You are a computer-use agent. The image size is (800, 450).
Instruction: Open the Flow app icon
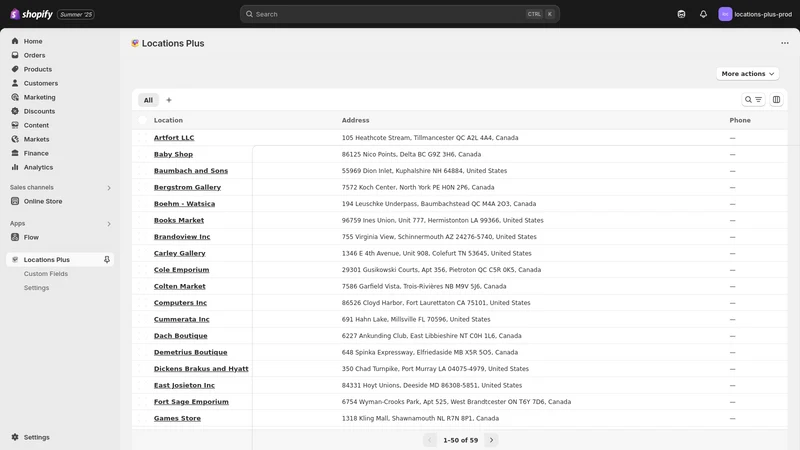coord(15,237)
